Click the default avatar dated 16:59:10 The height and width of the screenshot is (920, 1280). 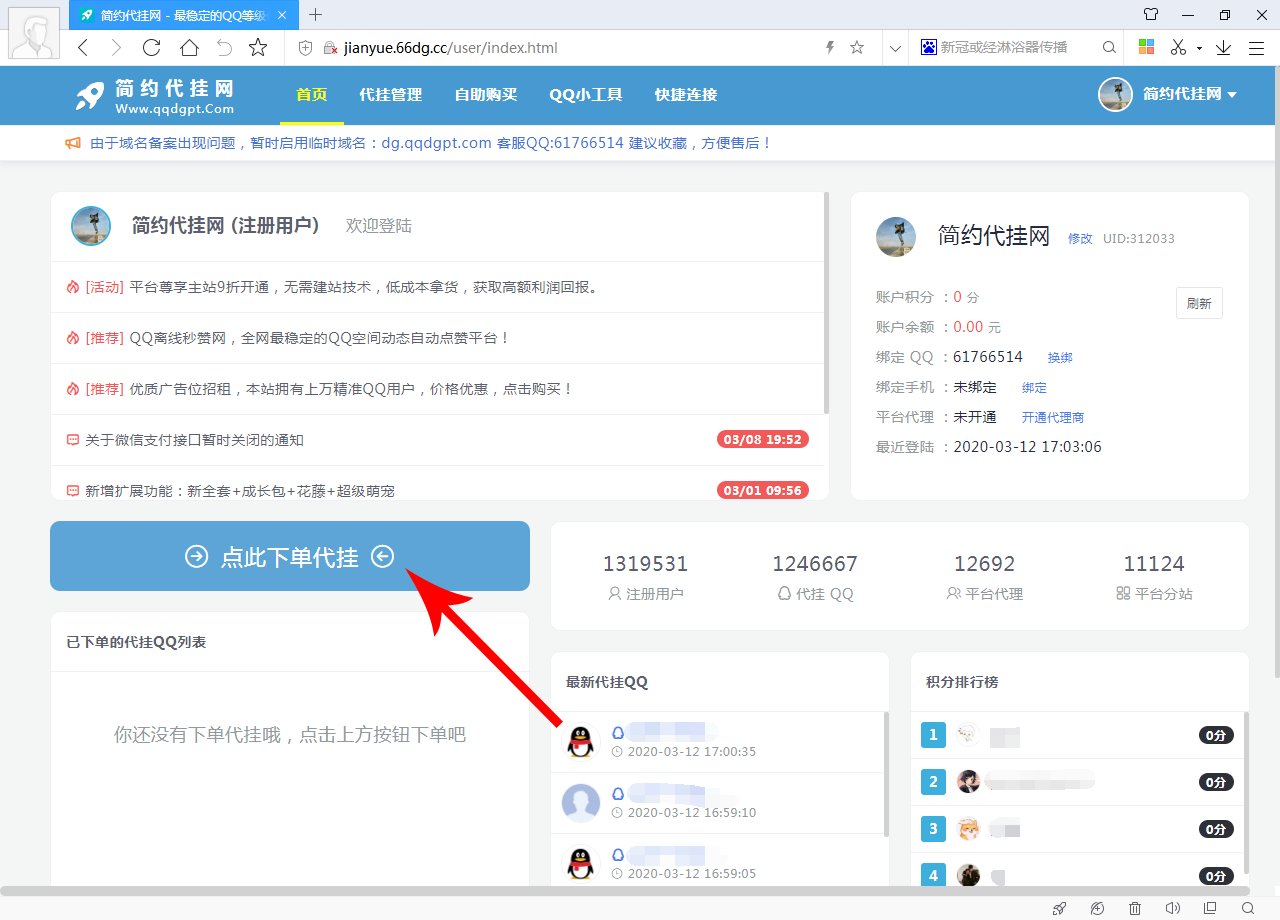[x=581, y=802]
